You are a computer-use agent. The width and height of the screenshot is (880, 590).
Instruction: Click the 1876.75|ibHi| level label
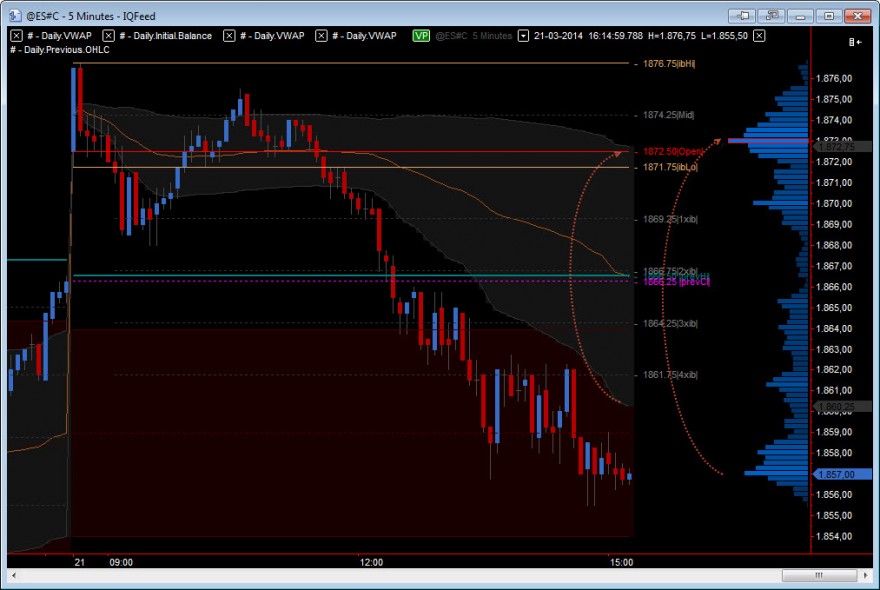[668, 63]
